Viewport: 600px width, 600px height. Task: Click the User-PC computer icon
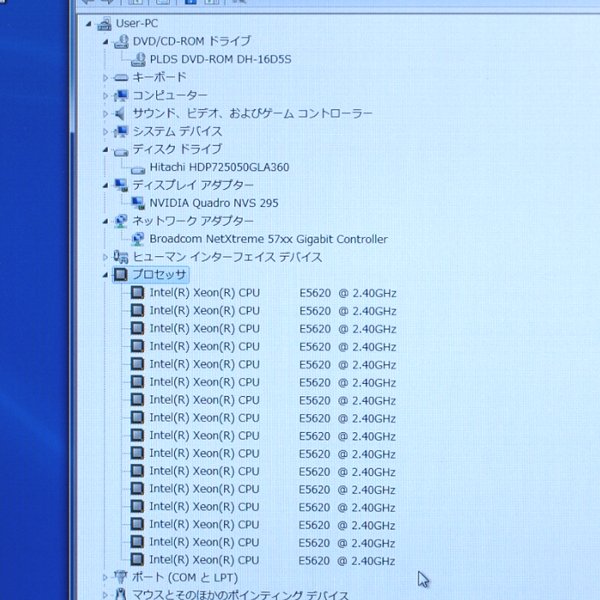pyautogui.click(x=104, y=24)
